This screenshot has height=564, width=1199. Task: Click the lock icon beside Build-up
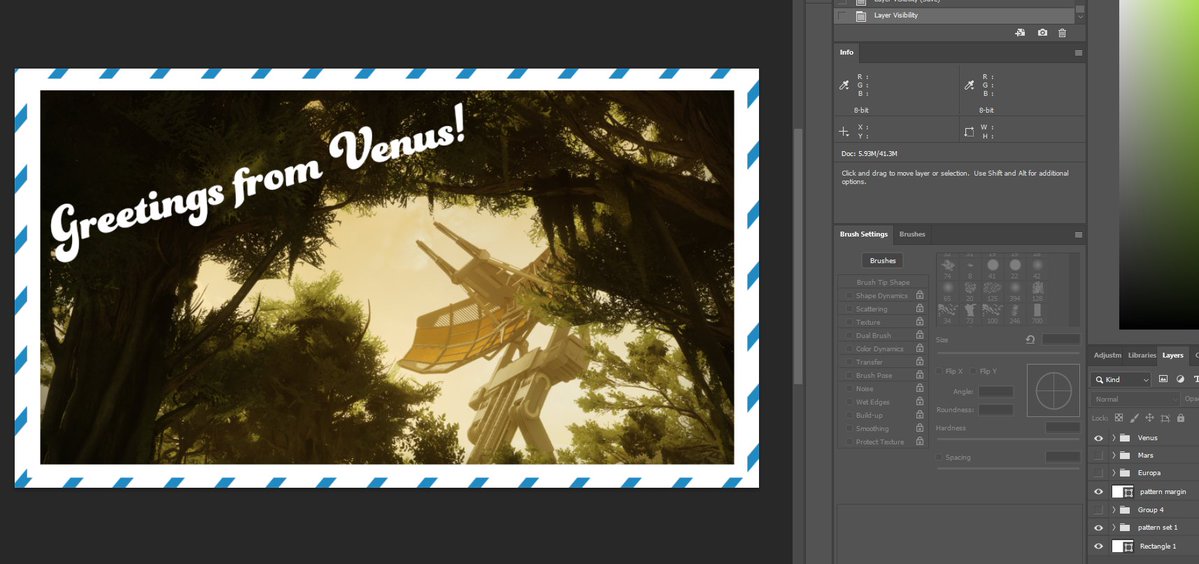[x=920, y=415]
